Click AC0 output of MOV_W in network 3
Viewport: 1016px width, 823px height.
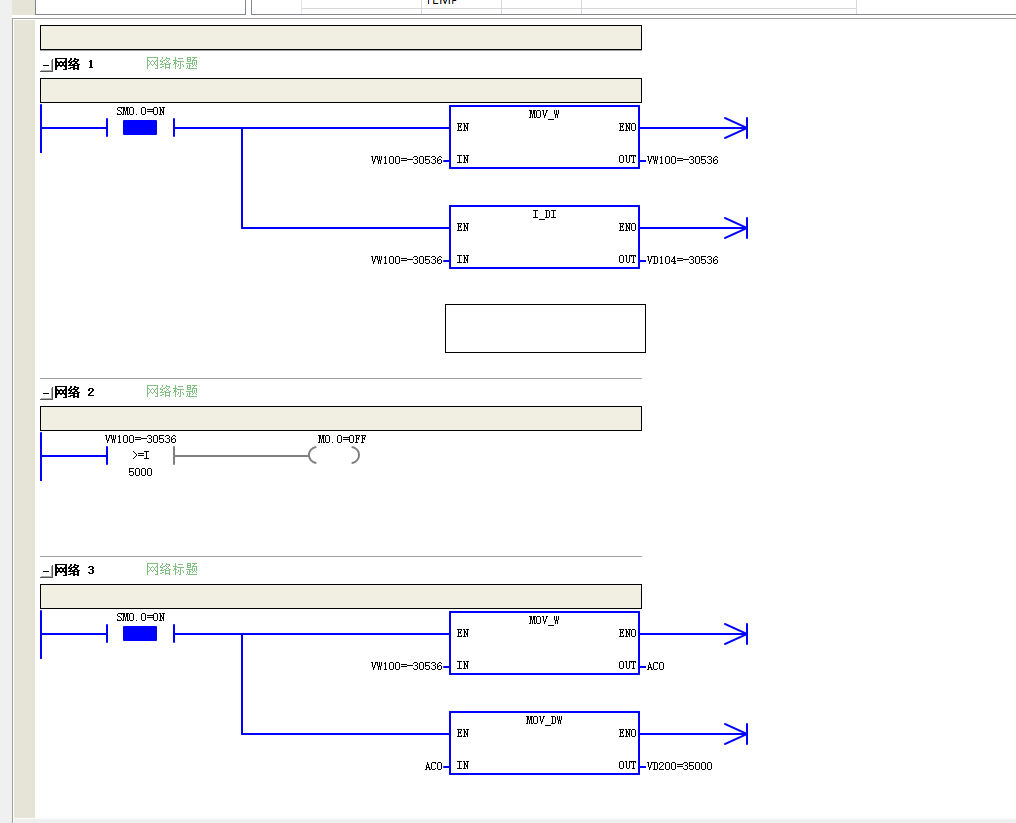point(655,666)
